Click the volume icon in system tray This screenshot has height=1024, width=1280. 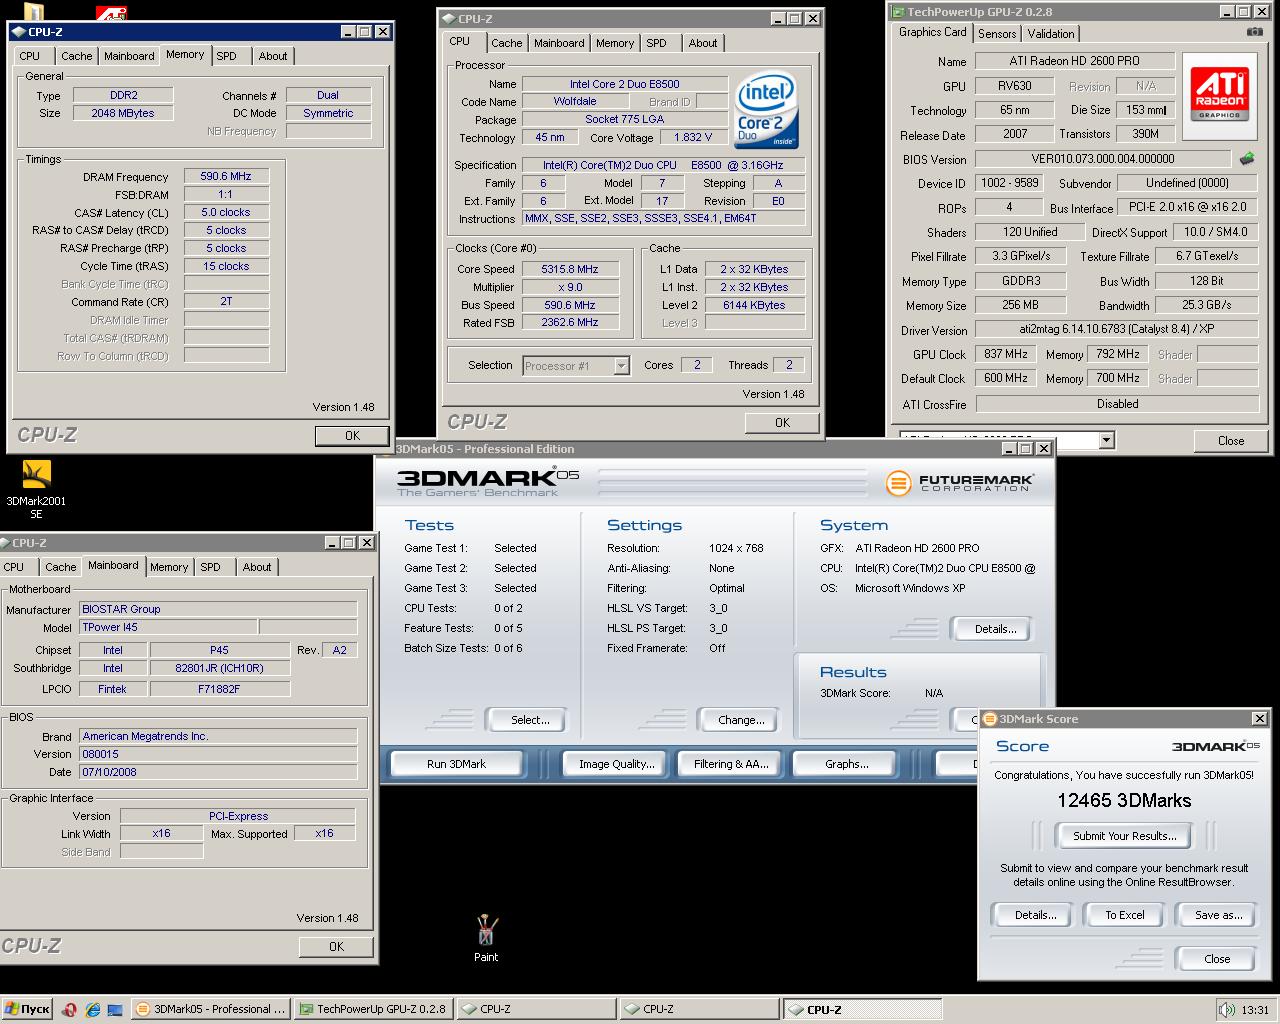[x=1226, y=1009]
